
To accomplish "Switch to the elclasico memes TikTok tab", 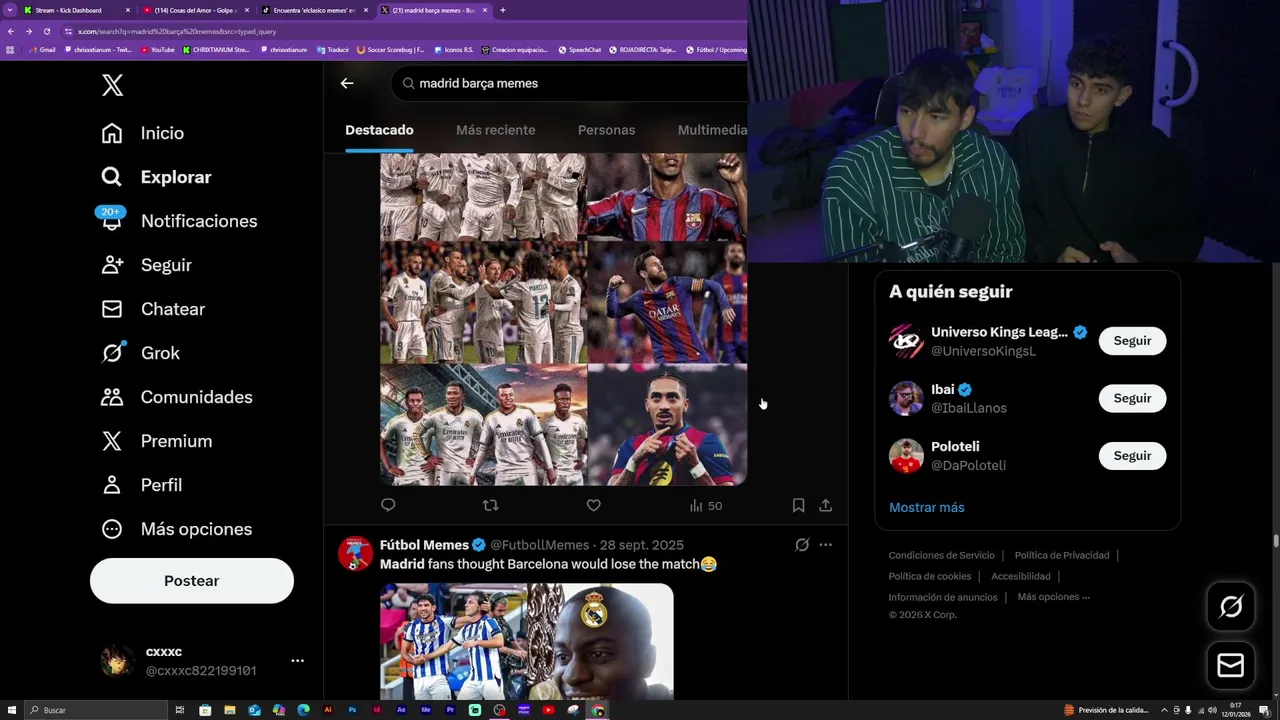I will click(314, 10).
